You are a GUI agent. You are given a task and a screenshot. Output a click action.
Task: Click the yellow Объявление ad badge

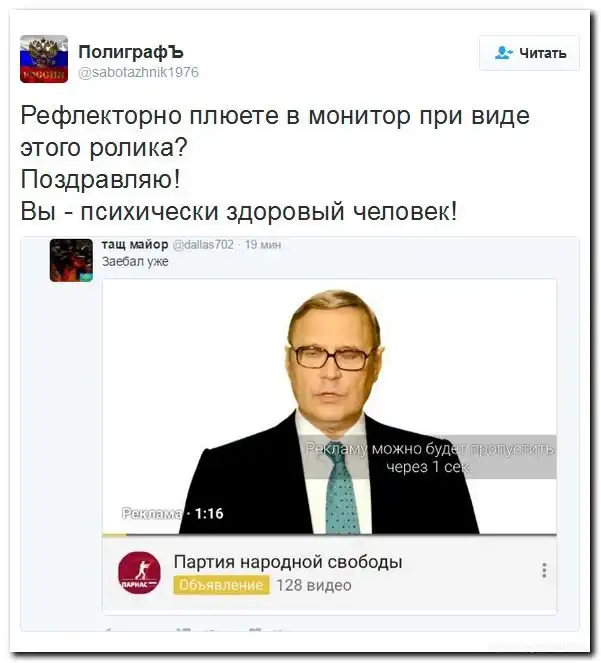coord(221,585)
